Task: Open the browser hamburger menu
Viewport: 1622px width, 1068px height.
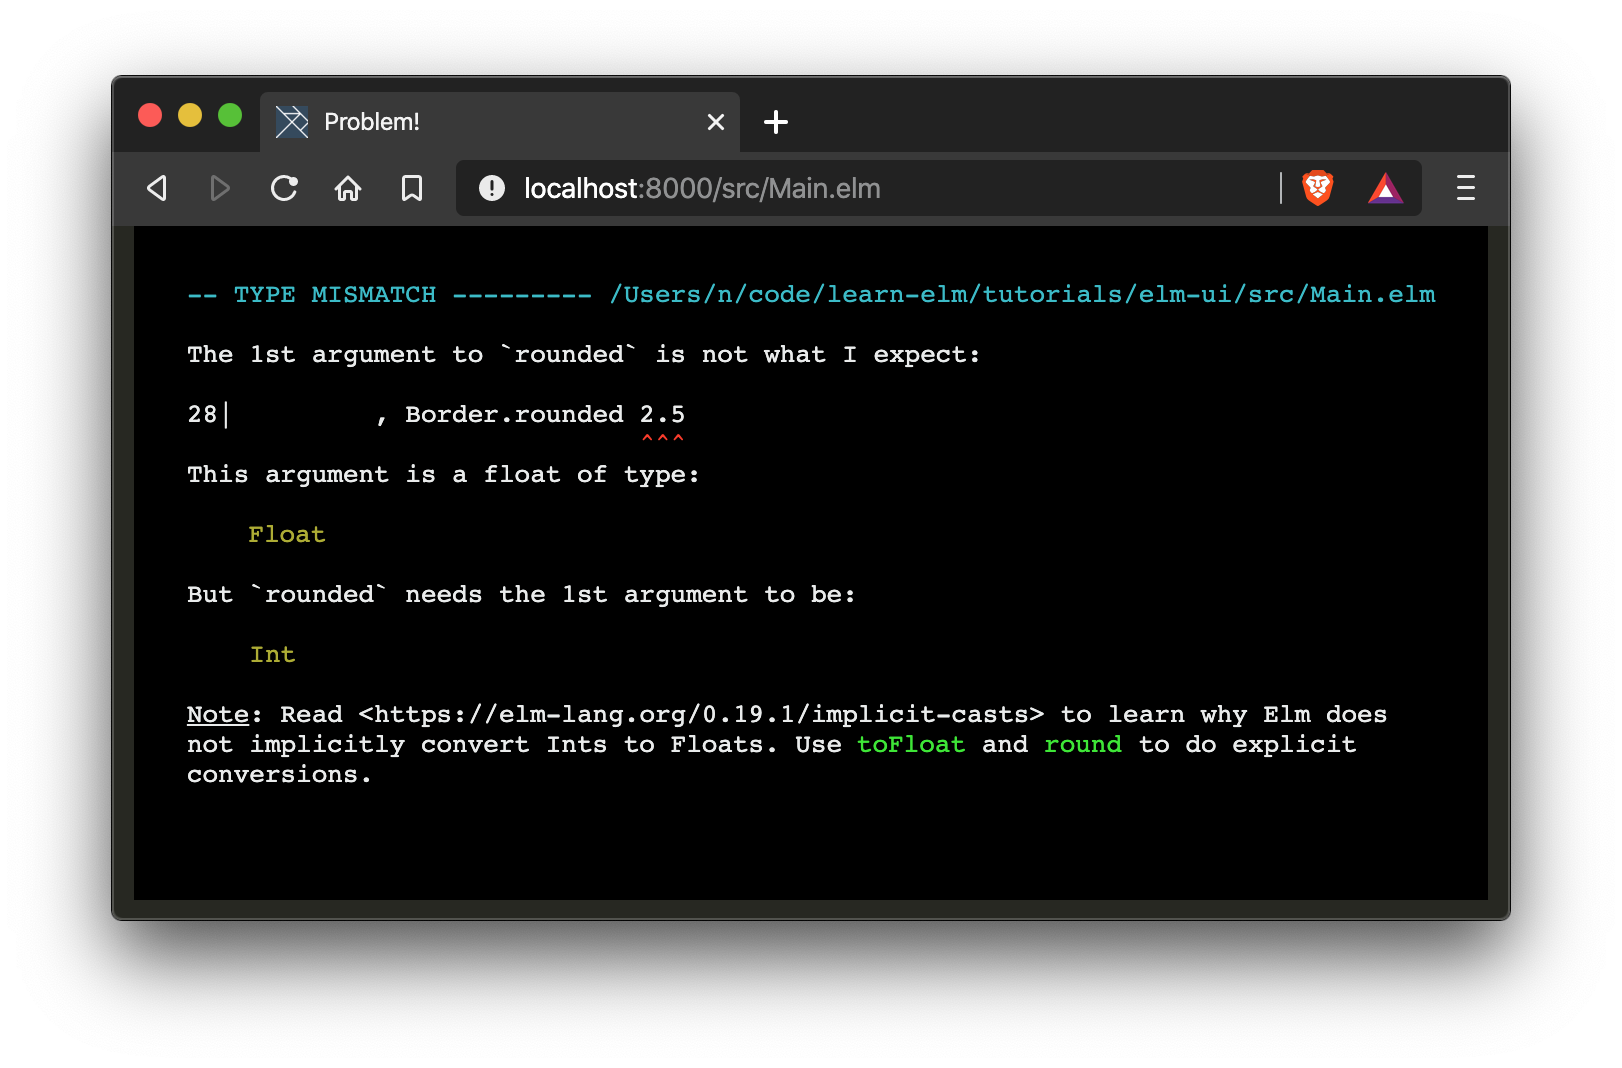Action: 1466,188
